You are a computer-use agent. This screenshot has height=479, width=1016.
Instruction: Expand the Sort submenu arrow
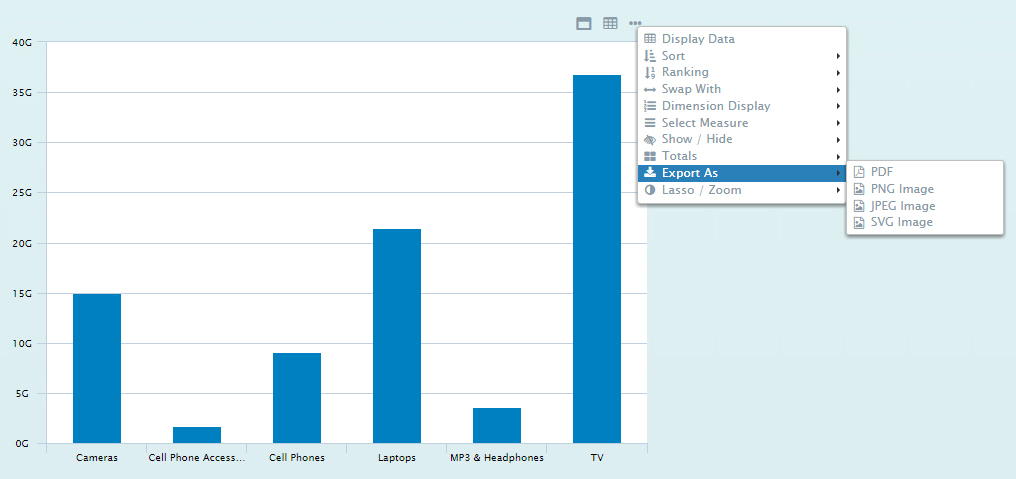coord(838,56)
